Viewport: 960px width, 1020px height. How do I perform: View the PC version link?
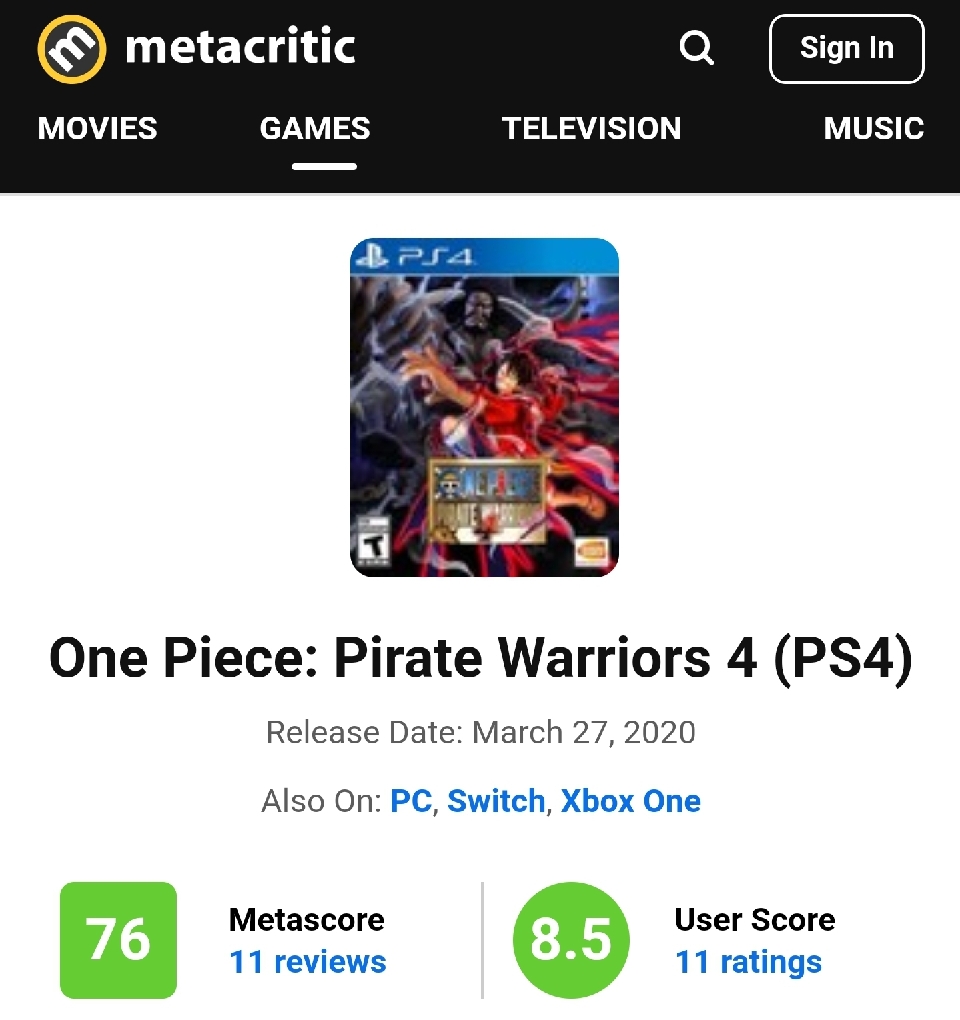410,801
